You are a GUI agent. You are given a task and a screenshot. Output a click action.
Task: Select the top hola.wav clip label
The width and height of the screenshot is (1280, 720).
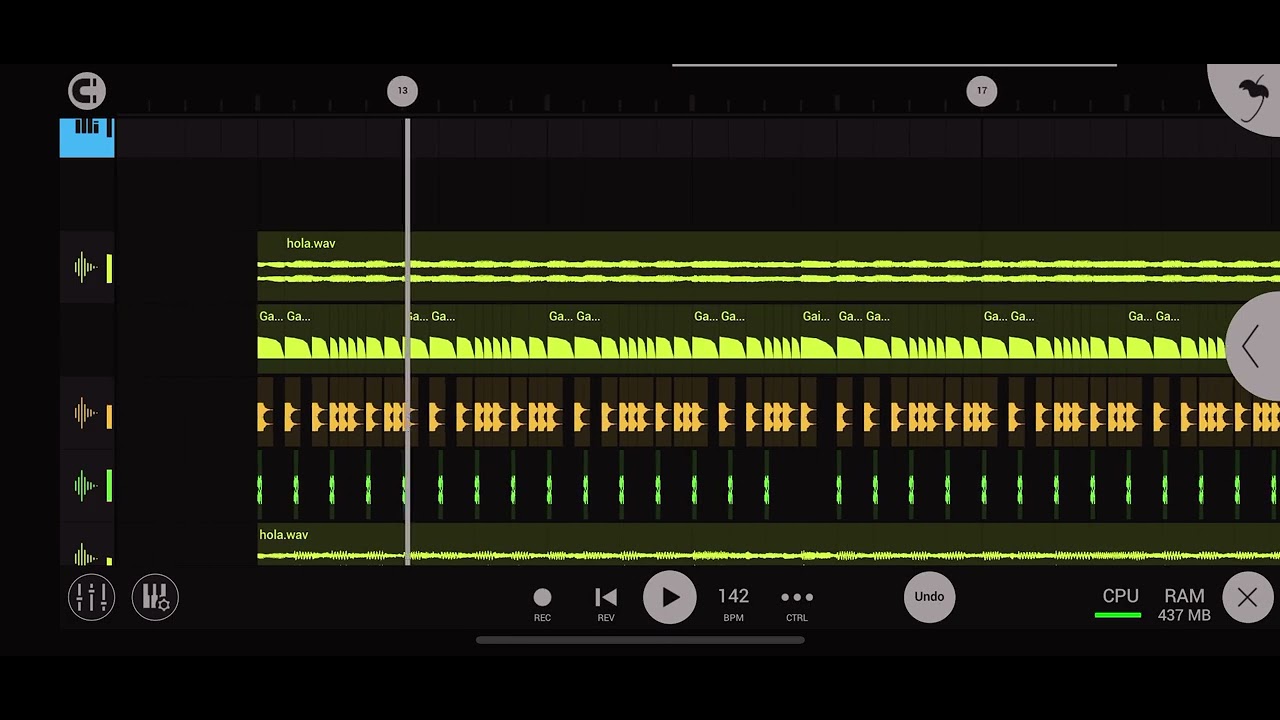(x=311, y=243)
